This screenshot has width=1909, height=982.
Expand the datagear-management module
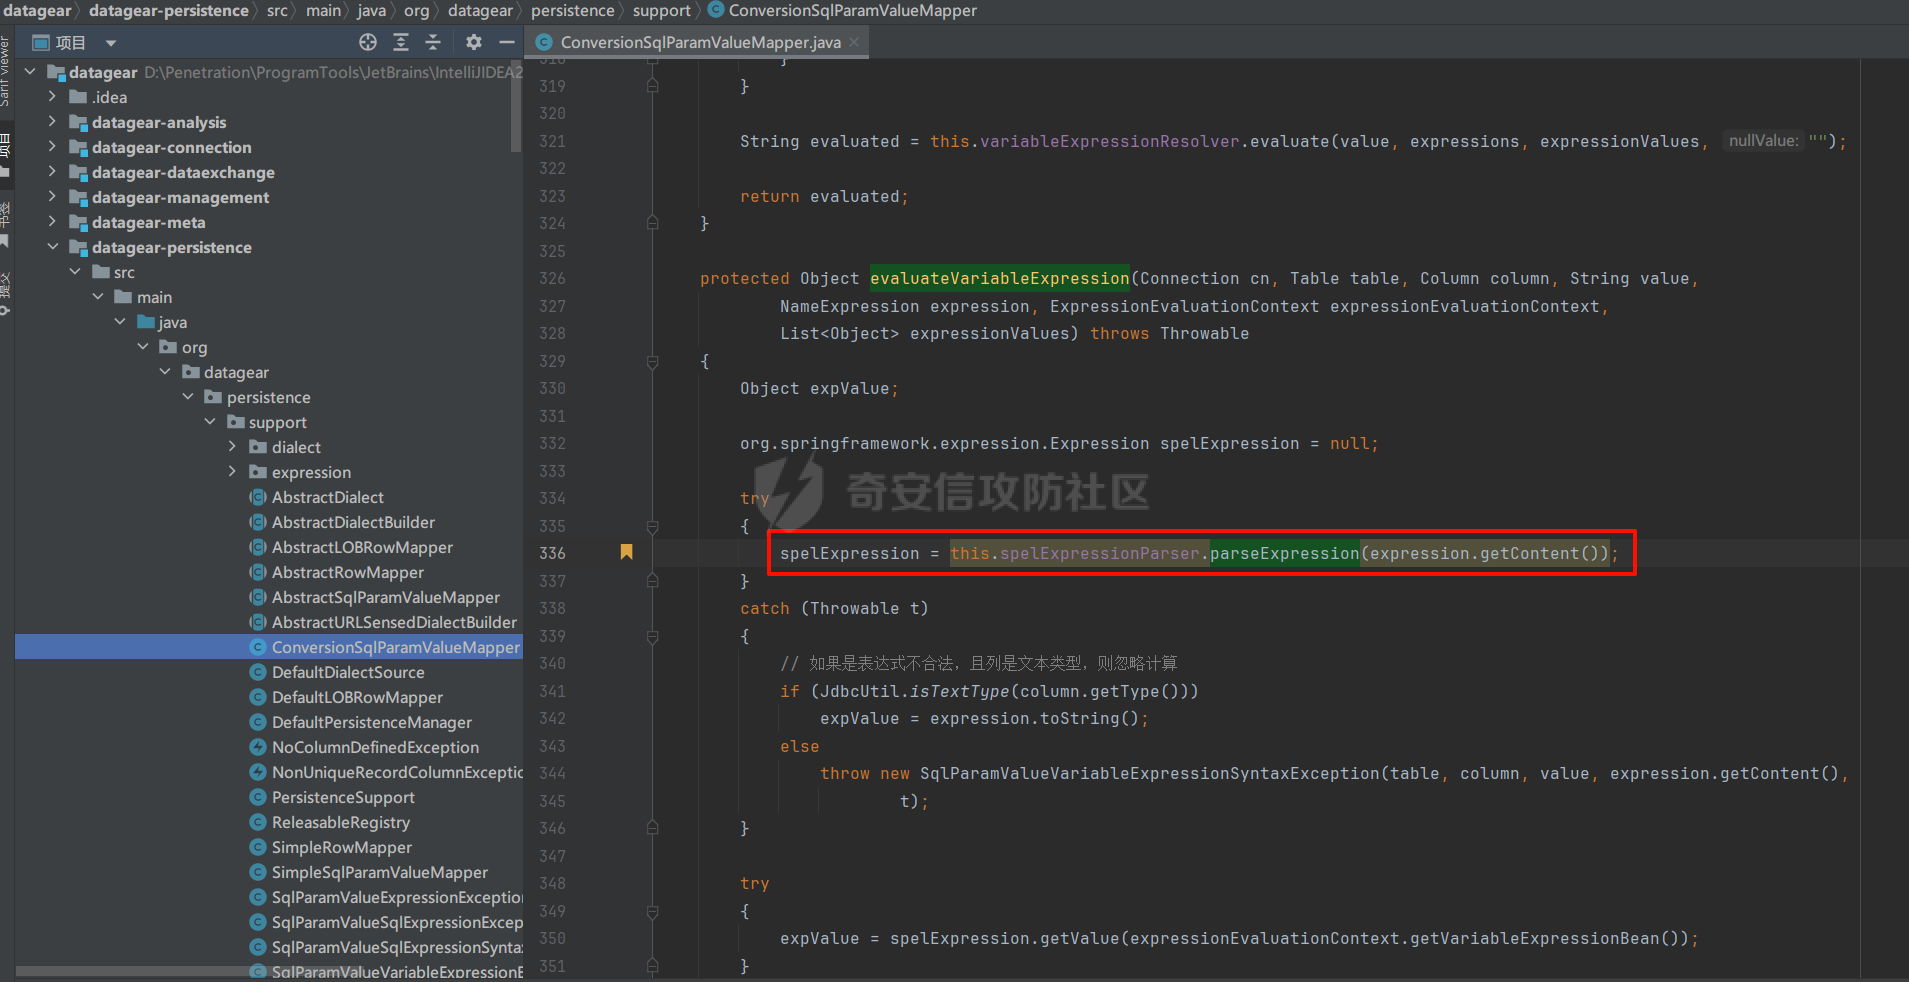coord(52,197)
